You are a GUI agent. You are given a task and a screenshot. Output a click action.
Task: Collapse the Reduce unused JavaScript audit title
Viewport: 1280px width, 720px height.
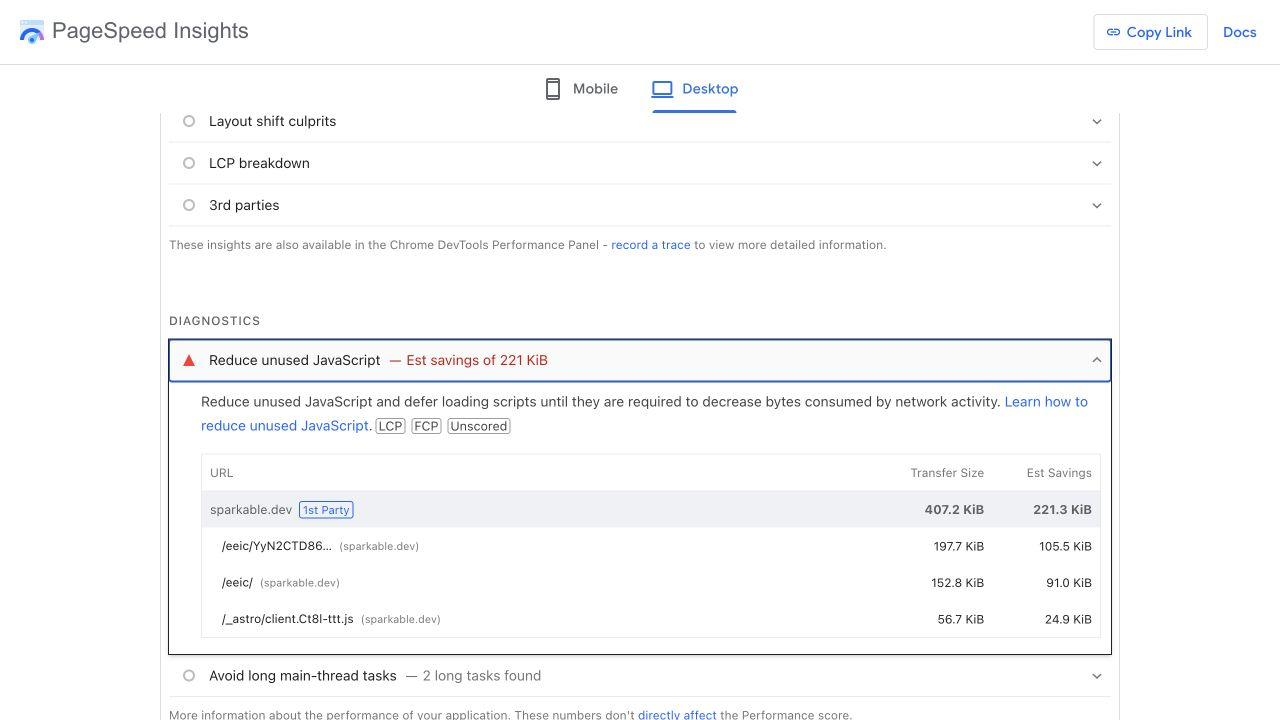295,360
